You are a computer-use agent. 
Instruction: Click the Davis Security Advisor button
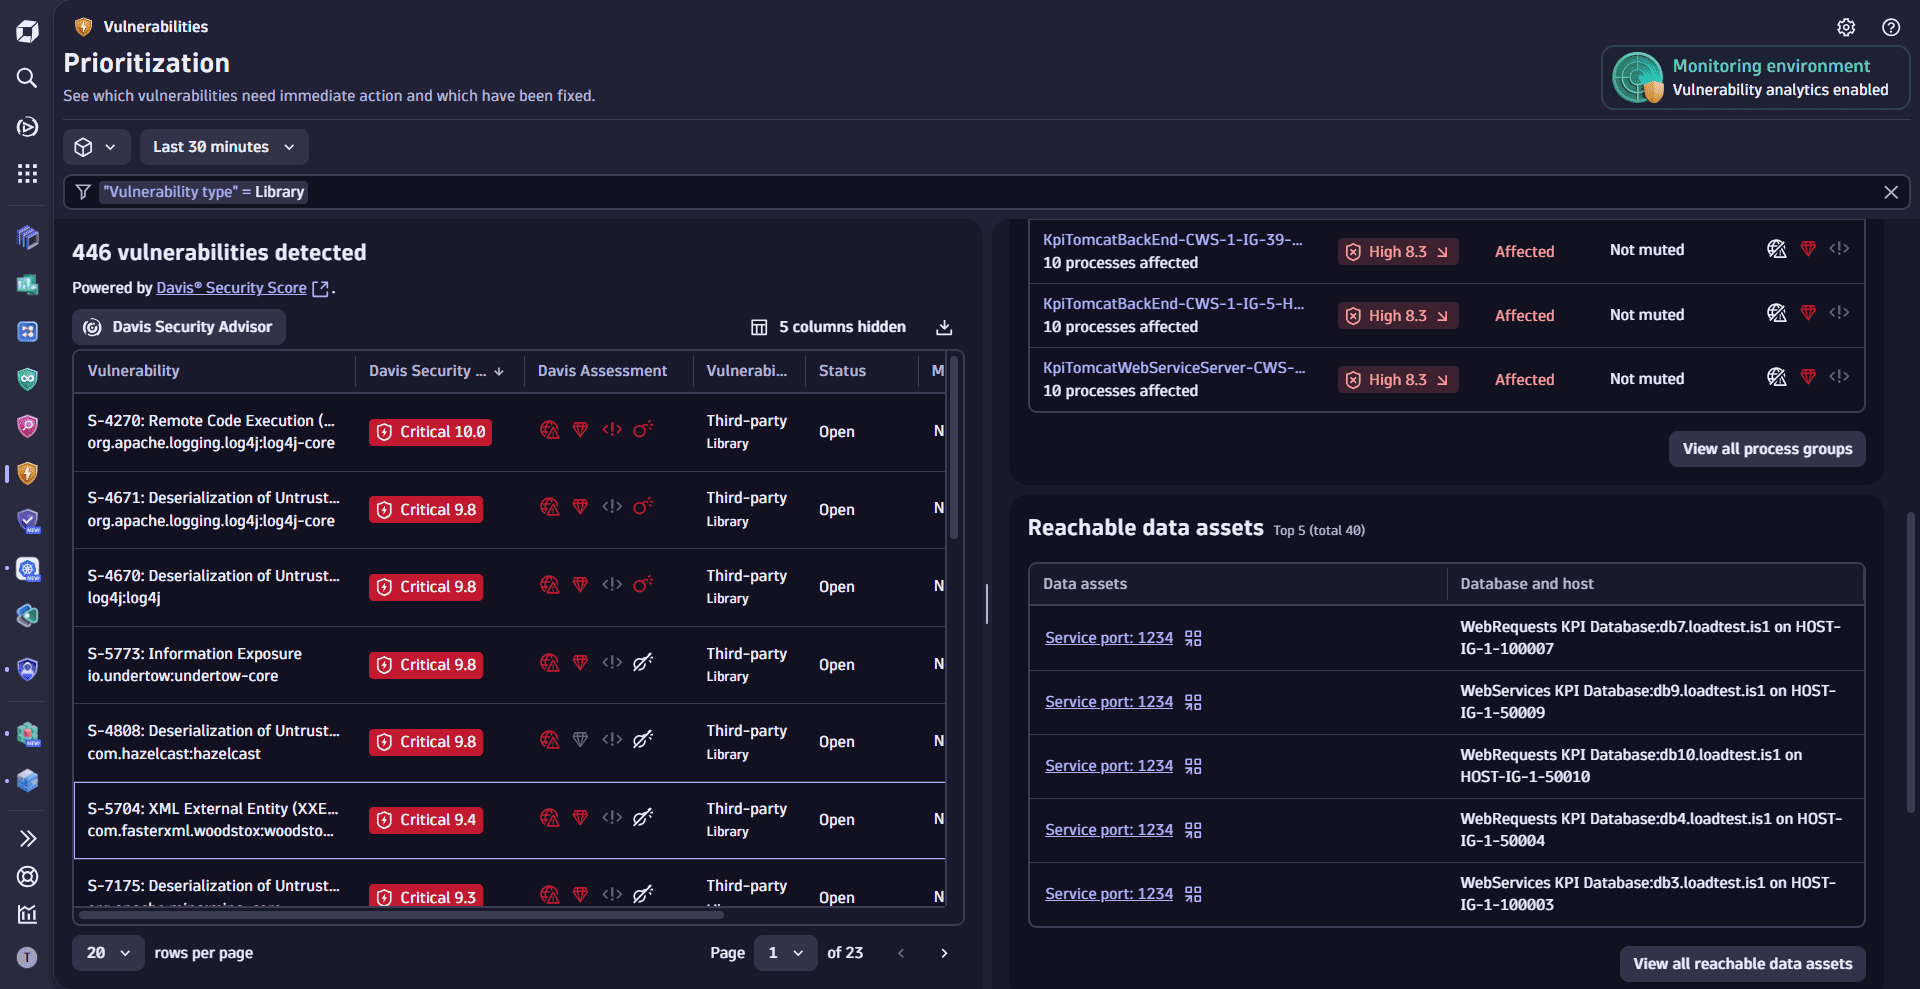tap(178, 327)
